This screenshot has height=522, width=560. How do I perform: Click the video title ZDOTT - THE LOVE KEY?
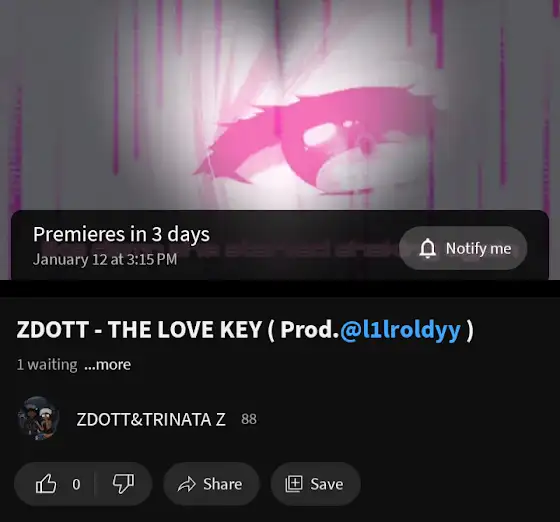[139, 329]
